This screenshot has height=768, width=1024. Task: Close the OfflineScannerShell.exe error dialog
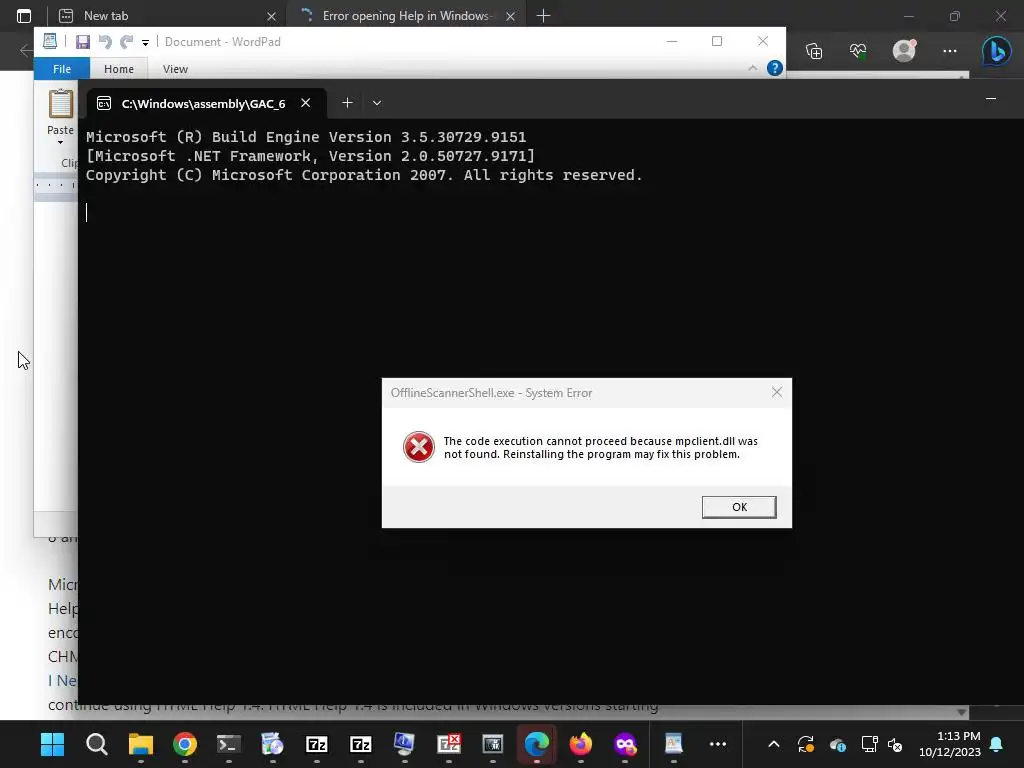pos(776,392)
